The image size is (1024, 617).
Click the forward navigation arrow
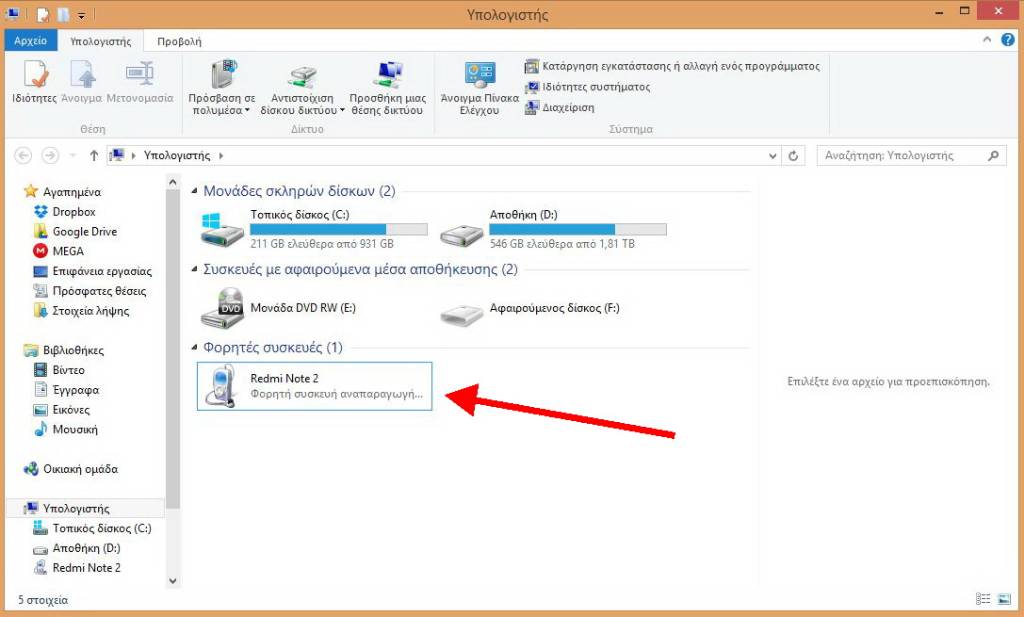click(x=50, y=155)
